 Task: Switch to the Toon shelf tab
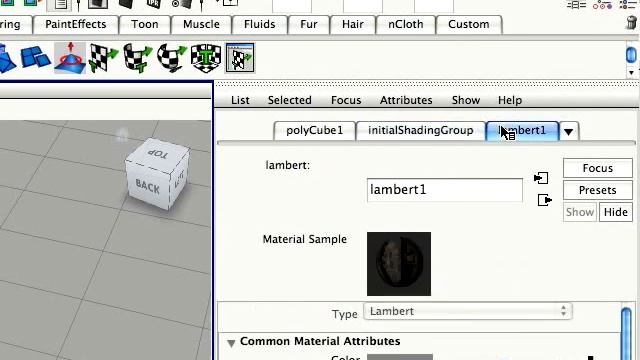coord(144,24)
